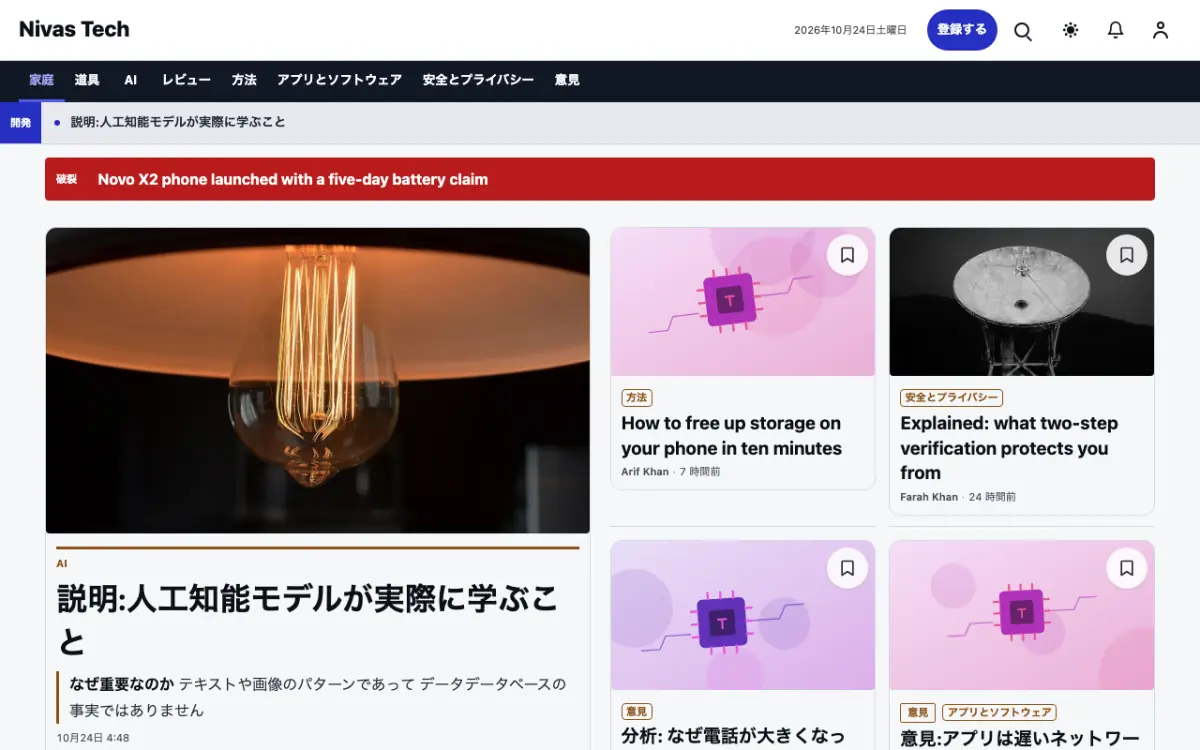Screen dimensions: 1200x750
Task: Bookmark the two-step verification article
Action: click(x=1126, y=255)
